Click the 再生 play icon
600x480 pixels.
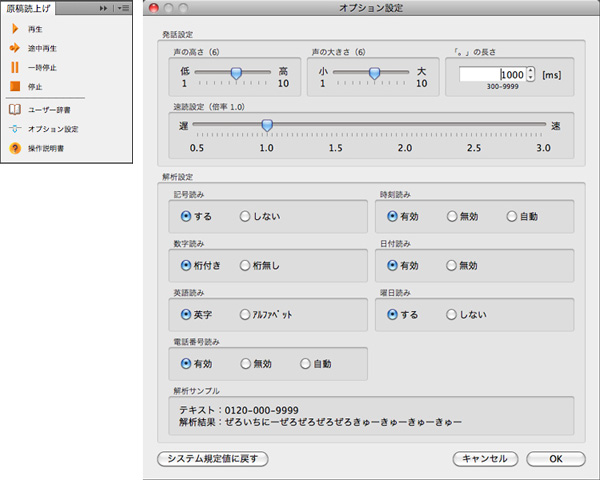coord(15,31)
